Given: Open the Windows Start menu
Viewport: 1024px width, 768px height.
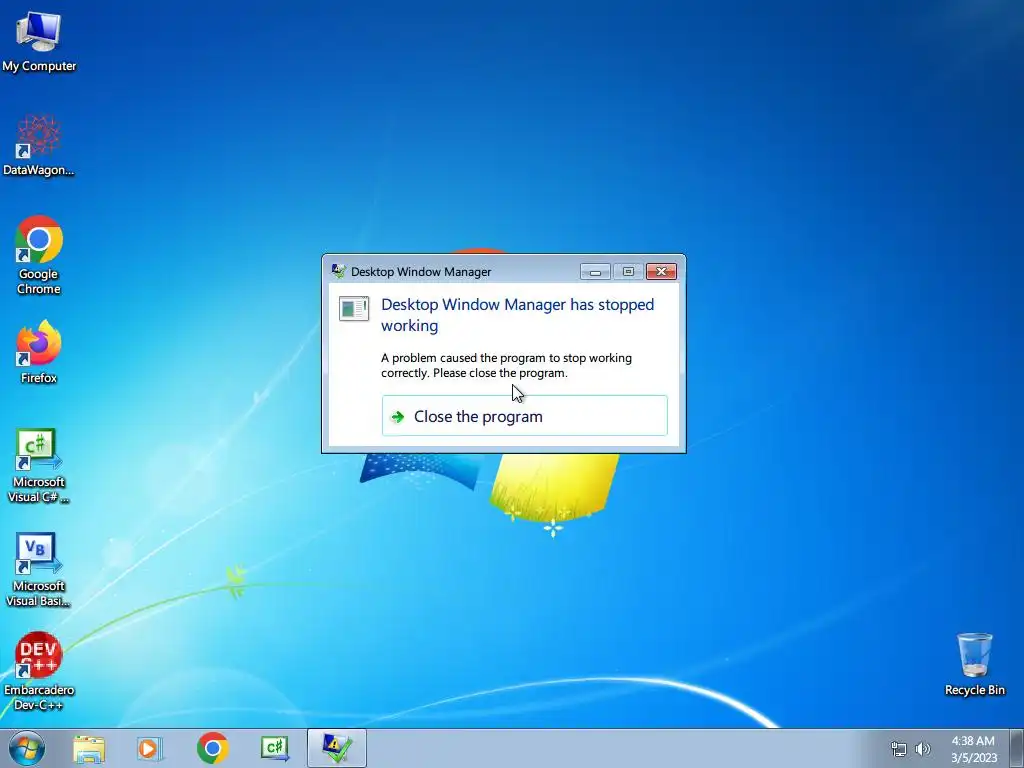Looking at the screenshot, I should coord(27,748).
